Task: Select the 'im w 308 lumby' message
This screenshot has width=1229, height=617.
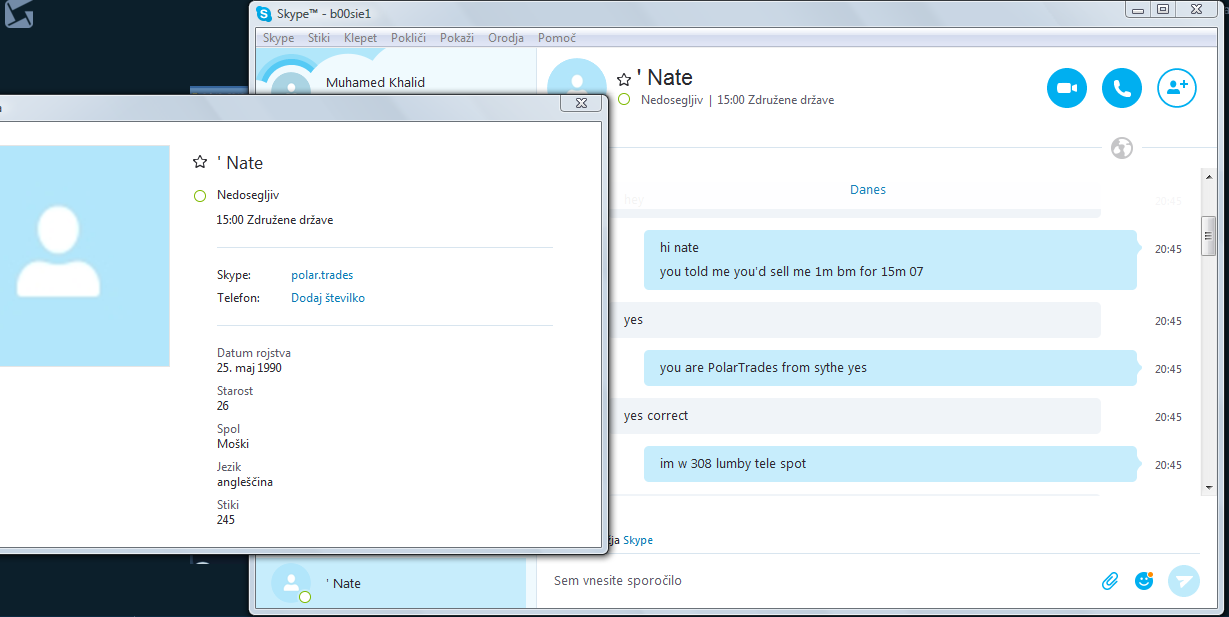Action: (890, 464)
